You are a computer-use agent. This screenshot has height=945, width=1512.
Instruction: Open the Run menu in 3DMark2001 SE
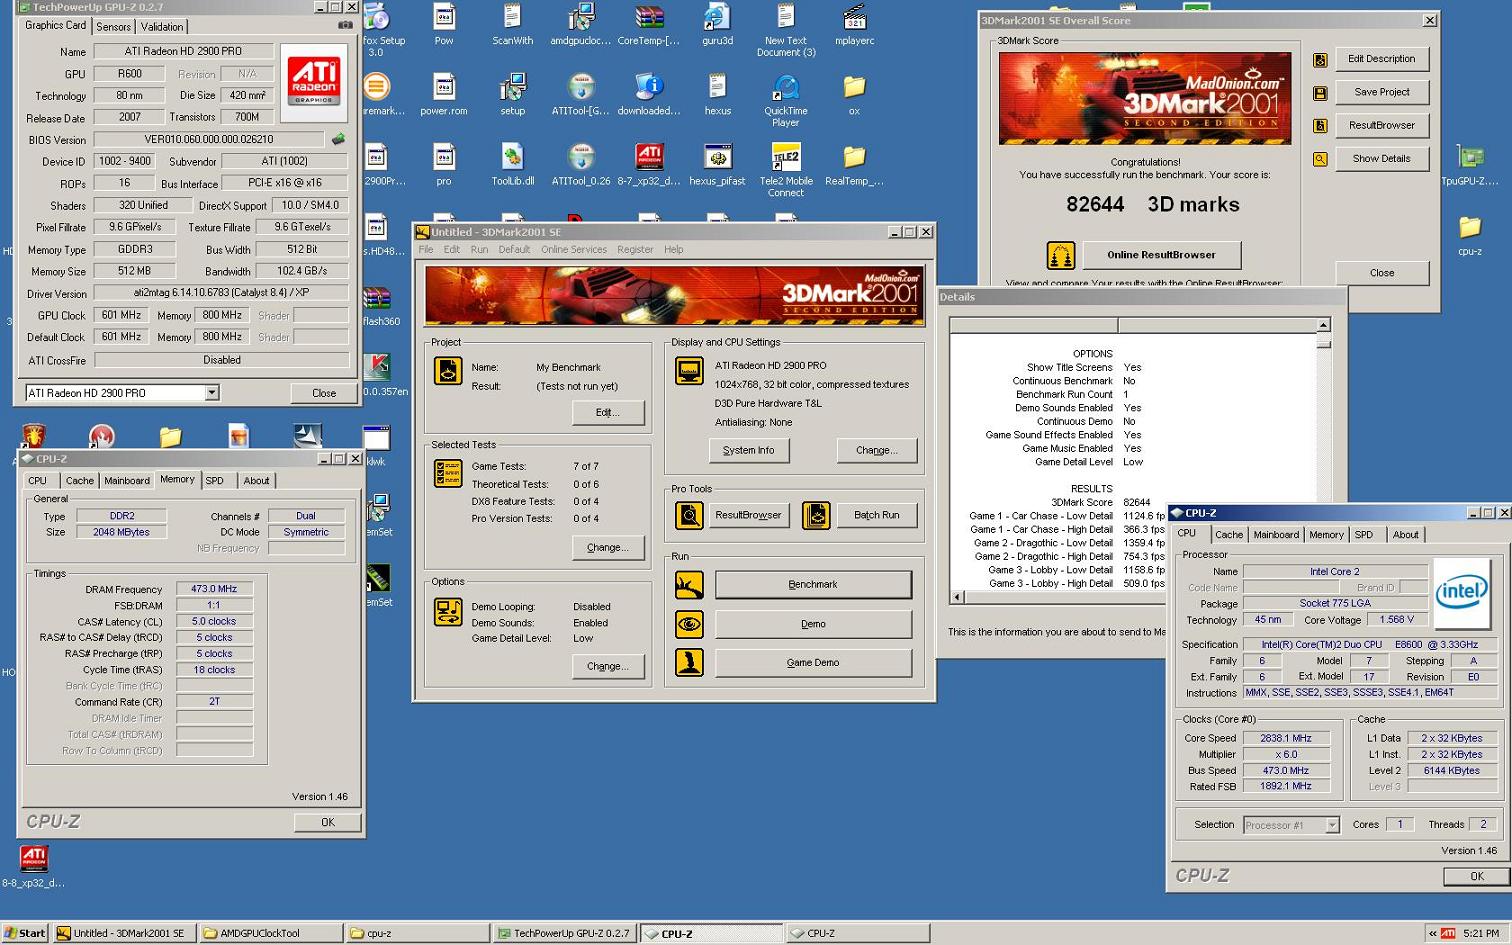click(x=479, y=250)
